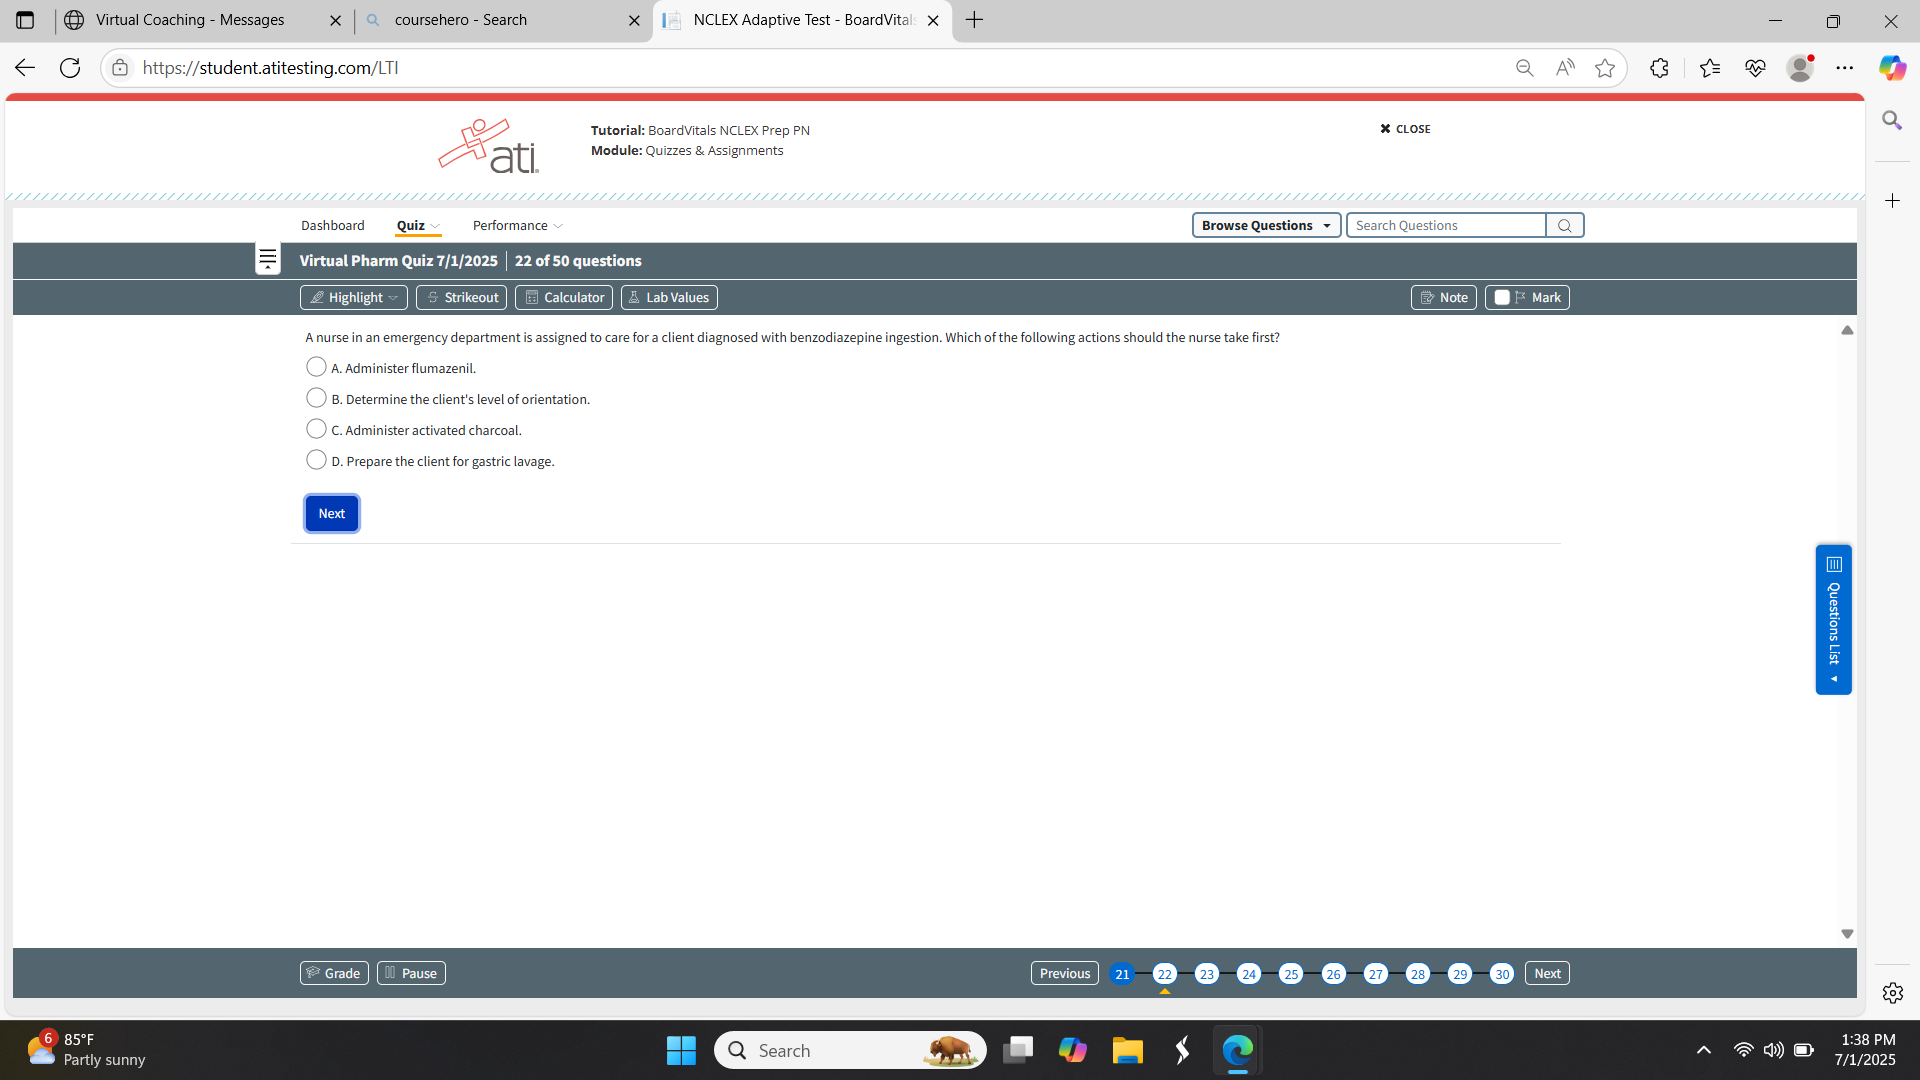The image size is (1920, 1080).
Task: Open the hamburger menu beside quiz title
Action: pyautogui.click(x=267, y=260)
